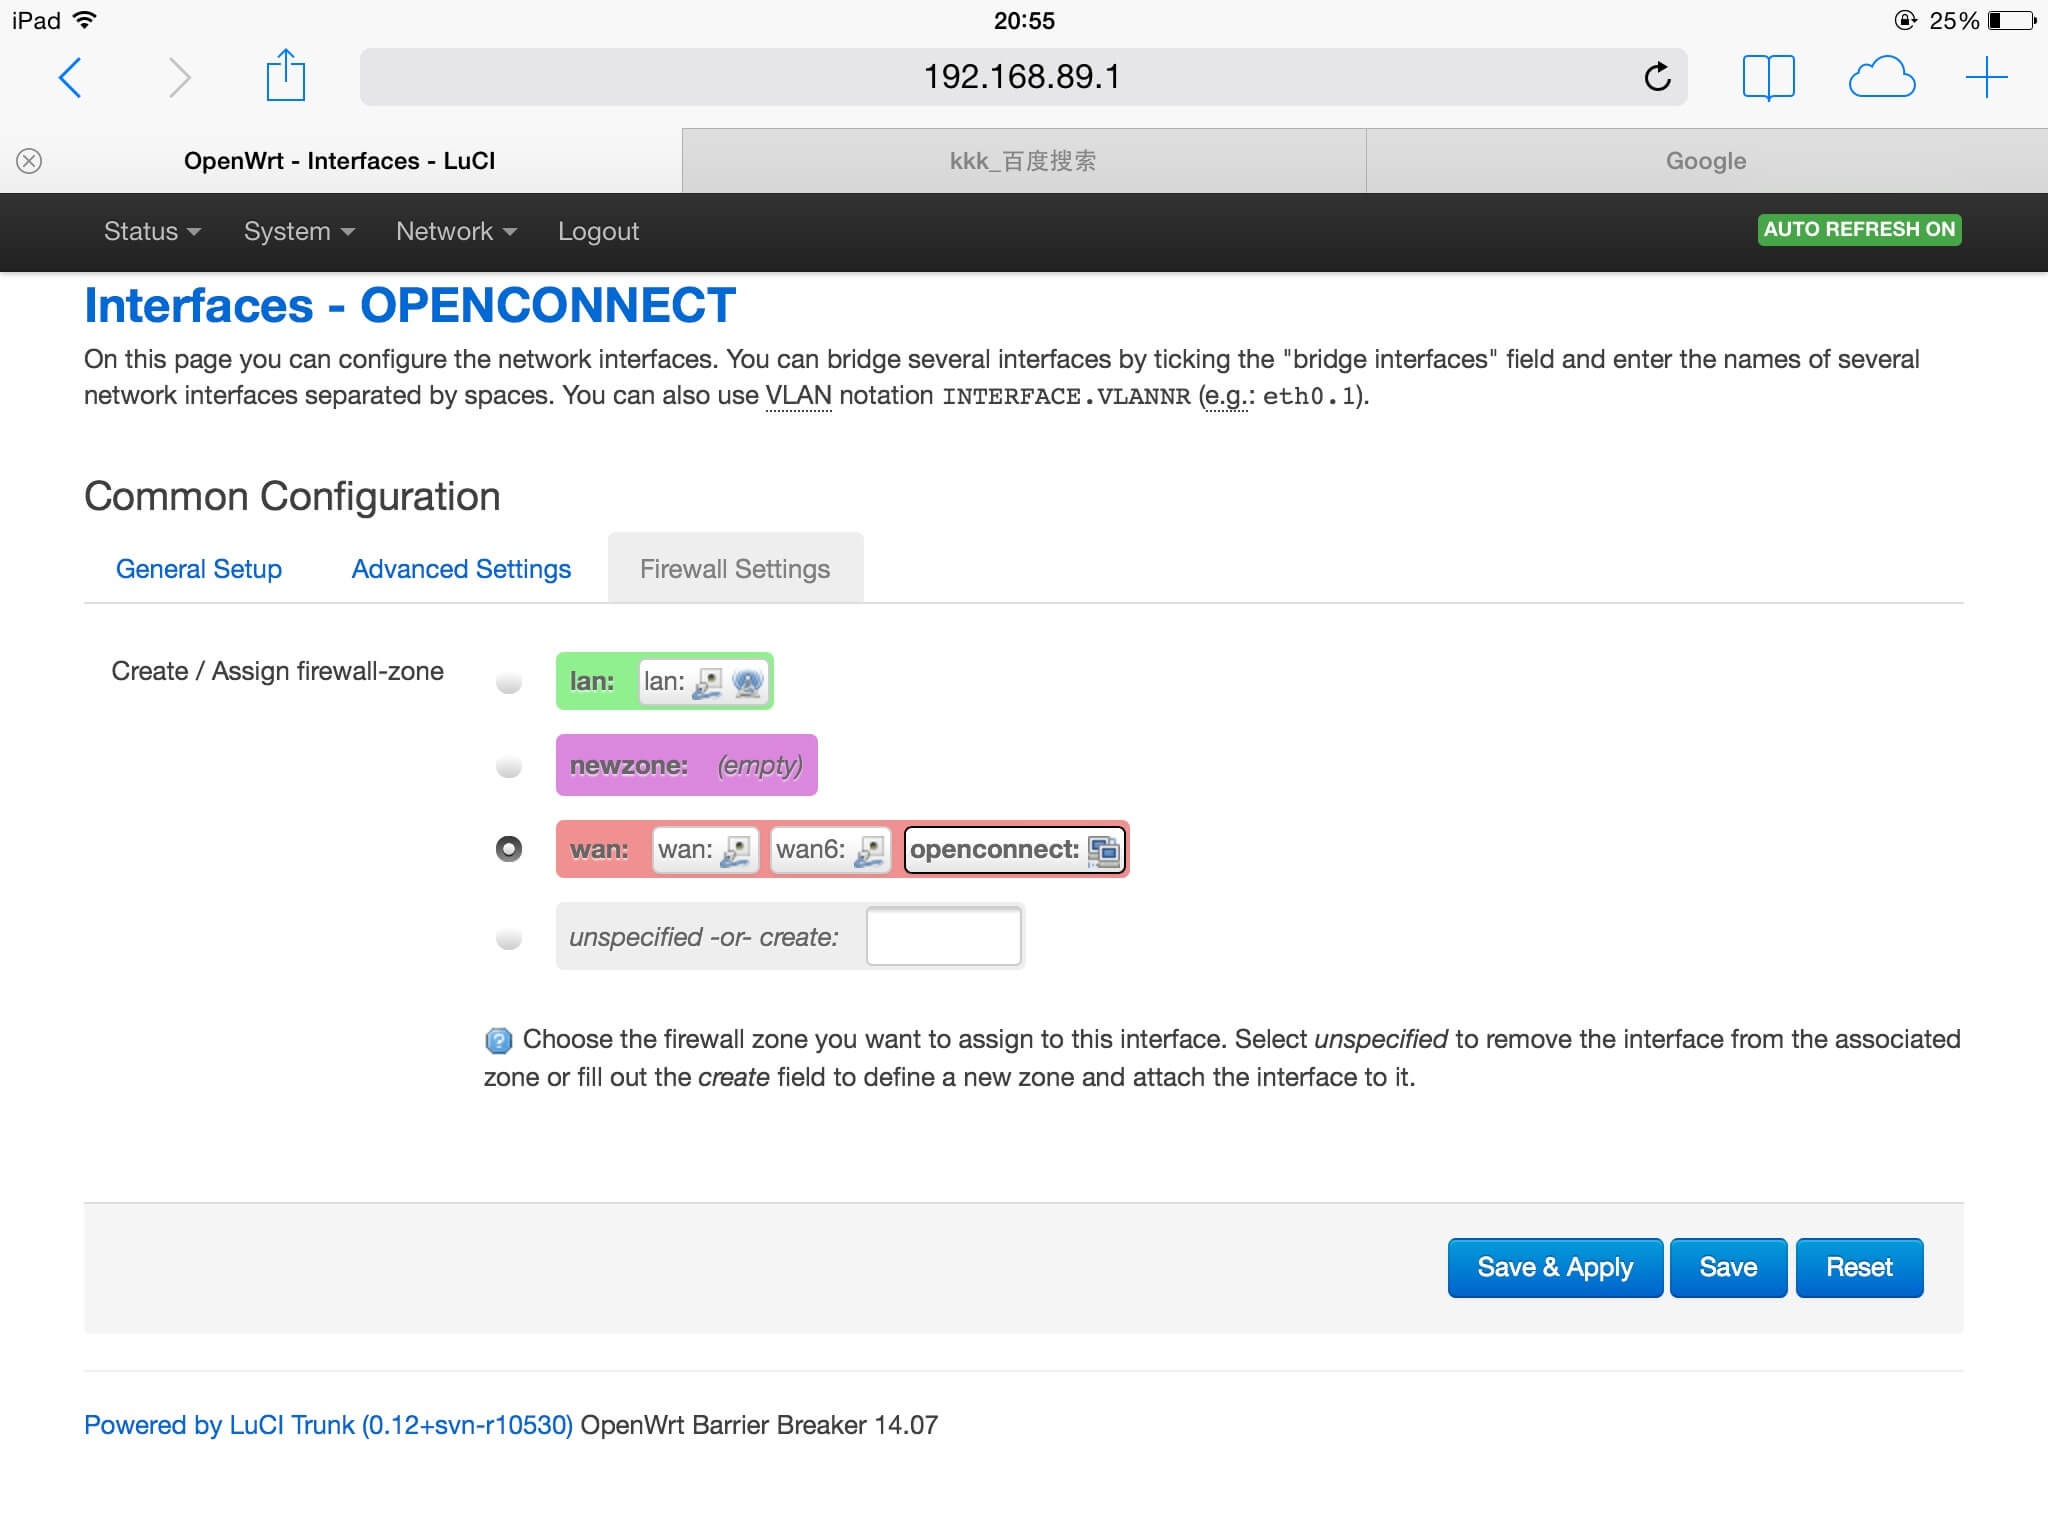
Task: Reload the page with the refresh icon
Action: tap(1657, 77)
